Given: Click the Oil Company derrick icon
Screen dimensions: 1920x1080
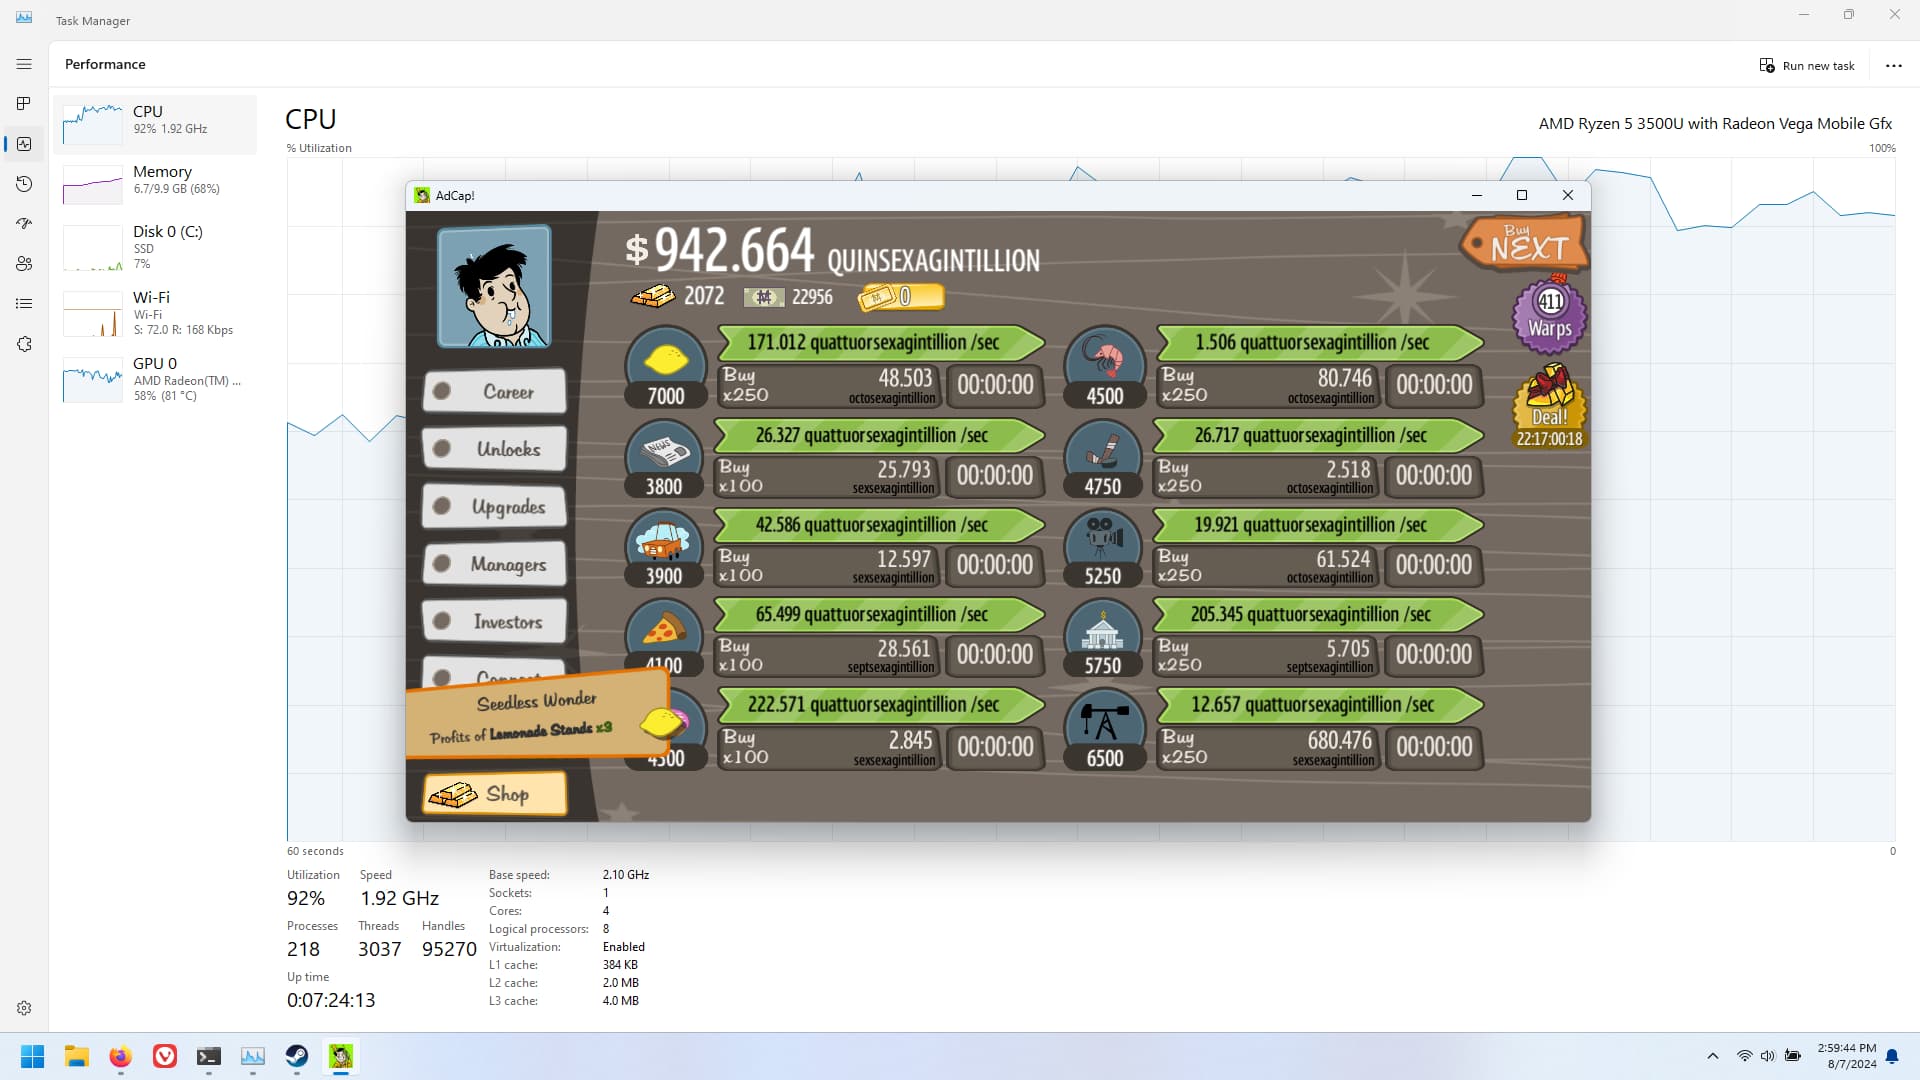Looking at the screenshot, I should tap(1104, 720).
